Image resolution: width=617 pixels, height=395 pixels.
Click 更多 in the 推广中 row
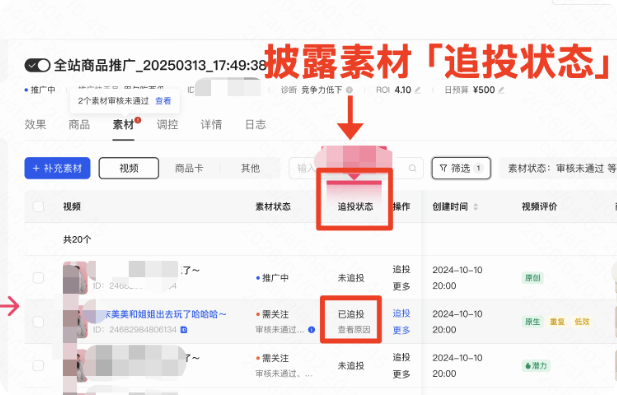tap(401, 286)
